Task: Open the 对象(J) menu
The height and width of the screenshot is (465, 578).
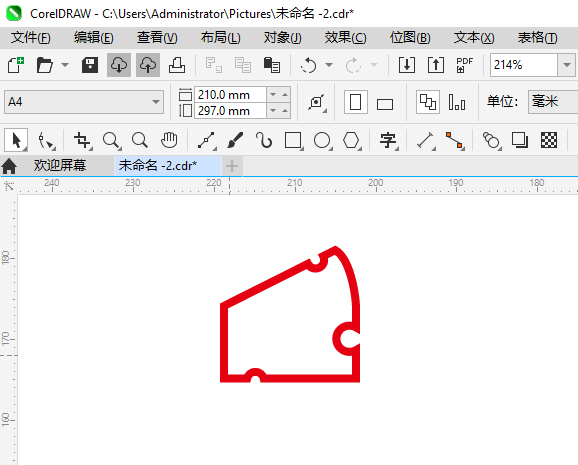Action: 282,38
